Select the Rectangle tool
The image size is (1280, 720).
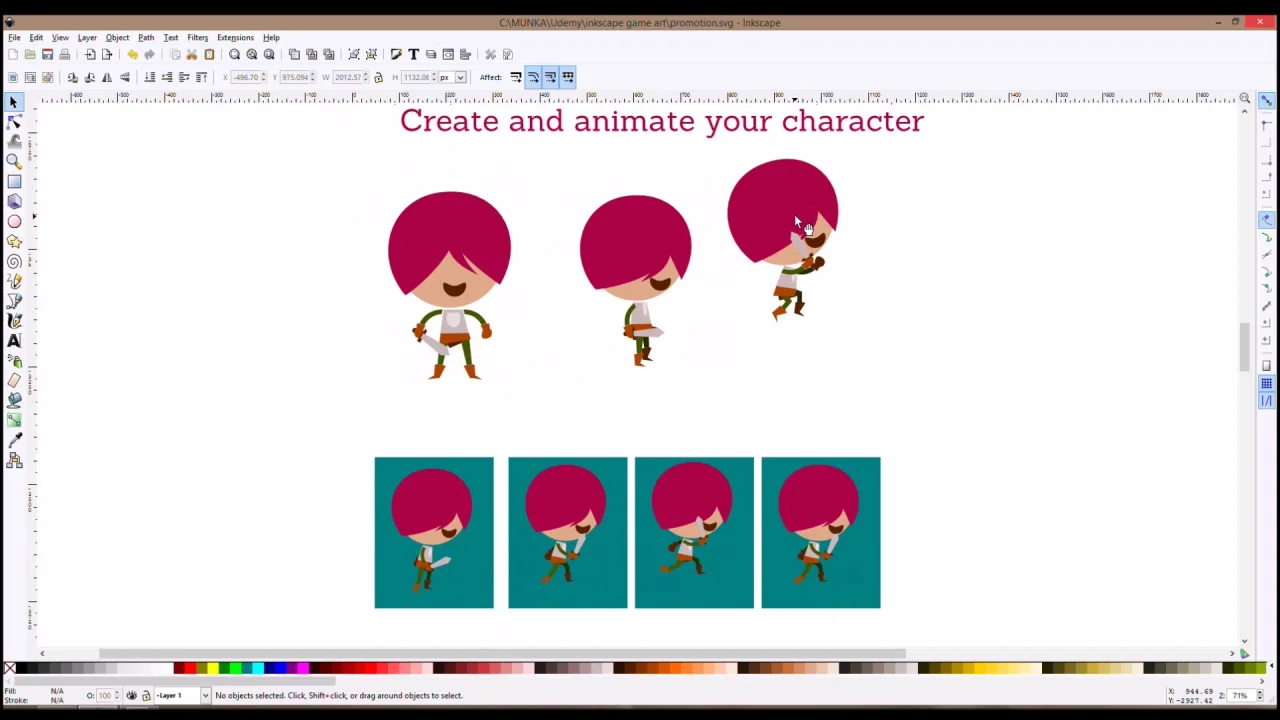click(14, 182)
